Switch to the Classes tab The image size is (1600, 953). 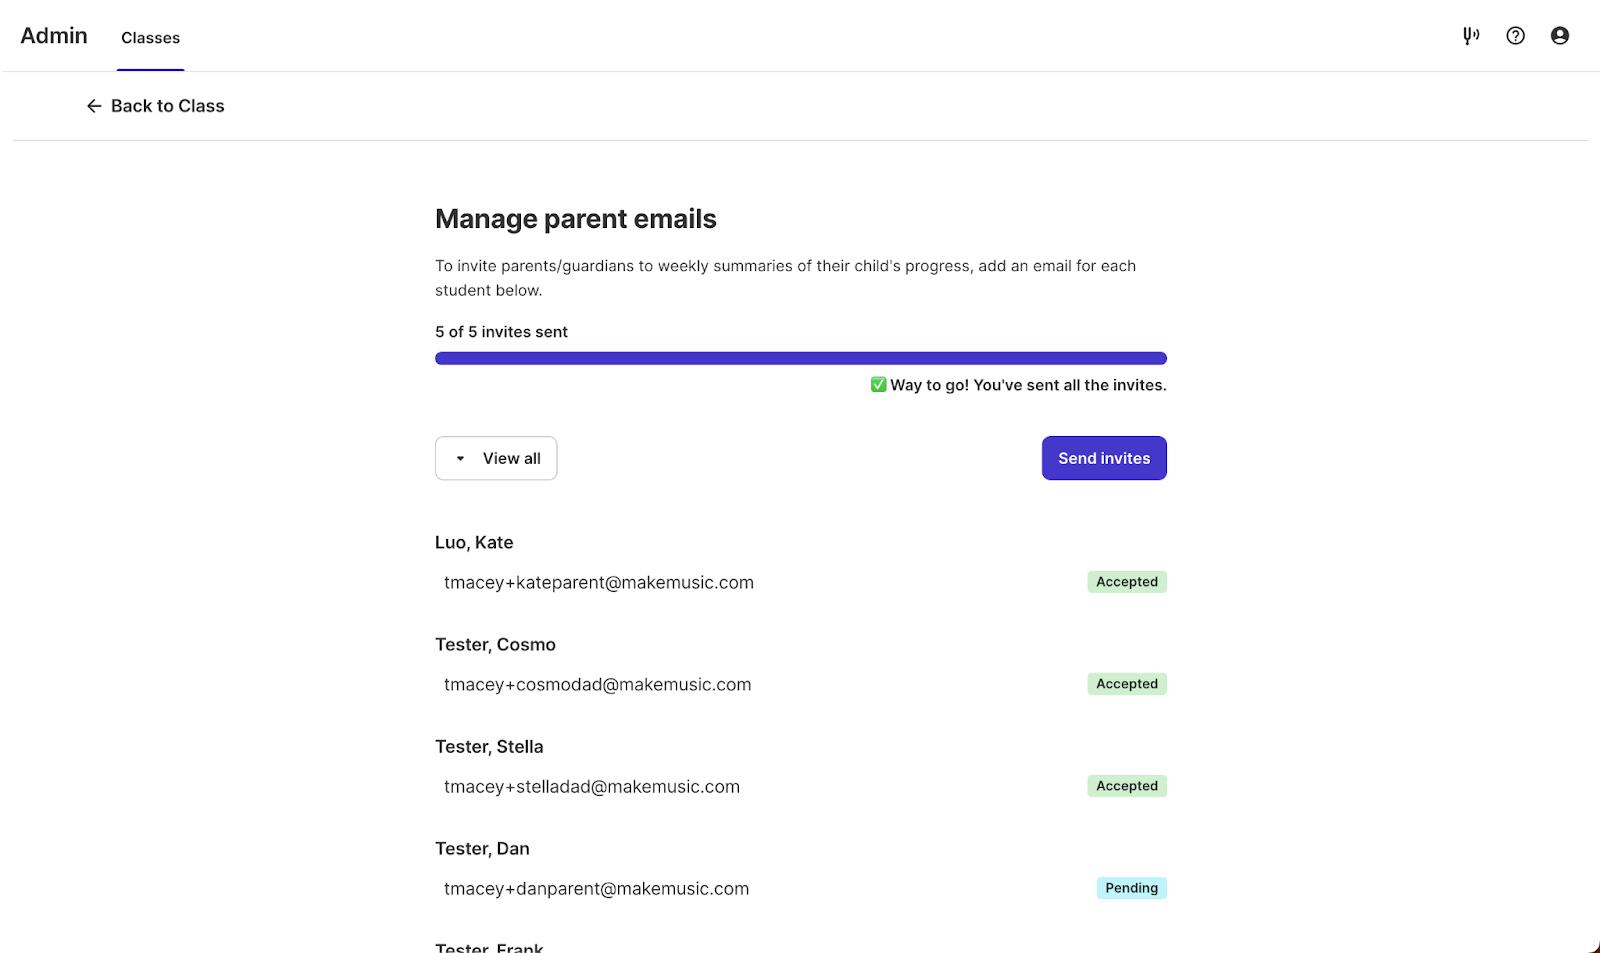(x=151, y=38)
